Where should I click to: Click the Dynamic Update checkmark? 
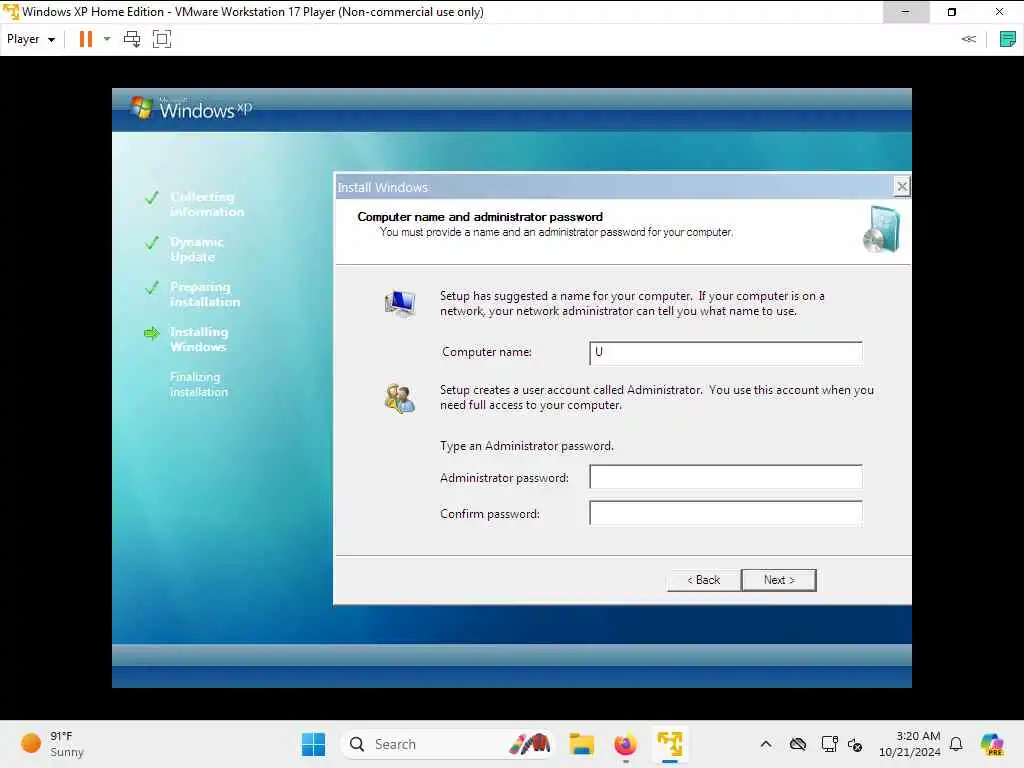pos(152,243)
